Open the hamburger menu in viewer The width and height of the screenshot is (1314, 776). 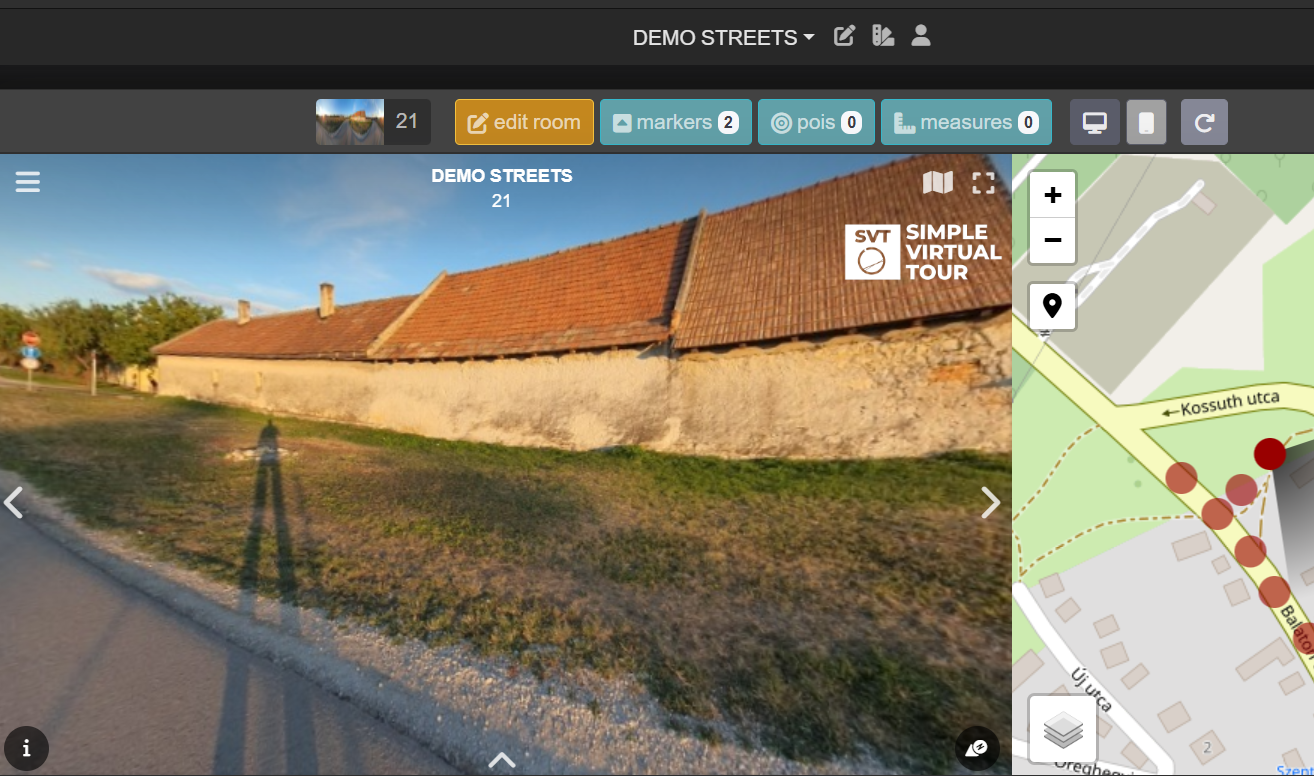point(28,182)
